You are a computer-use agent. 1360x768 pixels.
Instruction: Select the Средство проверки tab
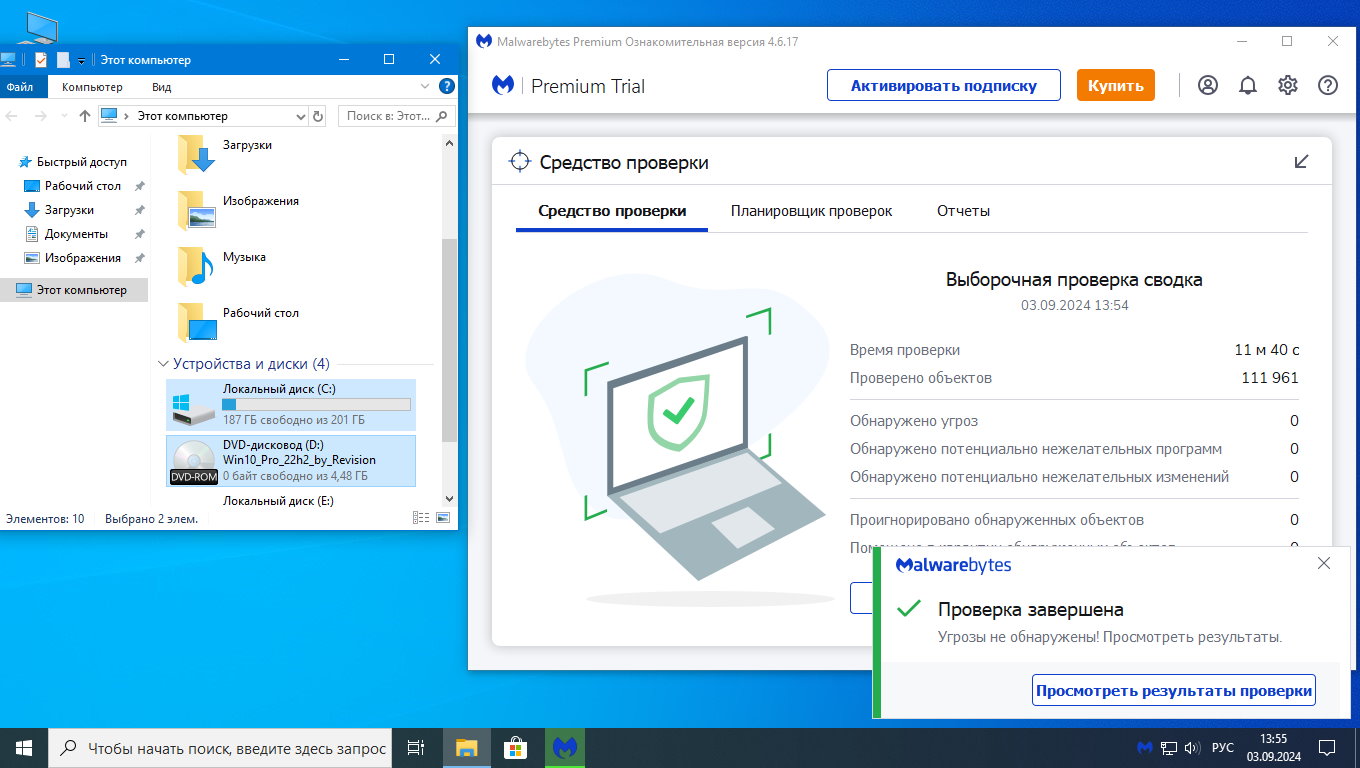click(612, 211)
